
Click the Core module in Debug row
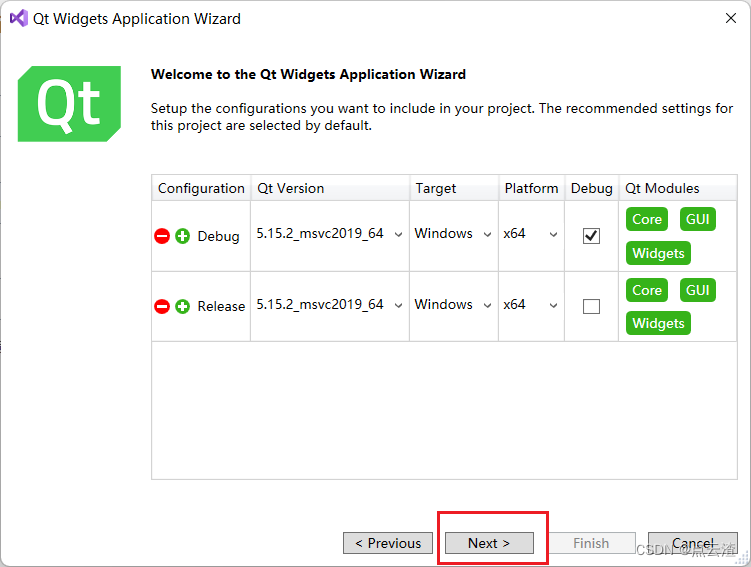(x=647, y=219)
